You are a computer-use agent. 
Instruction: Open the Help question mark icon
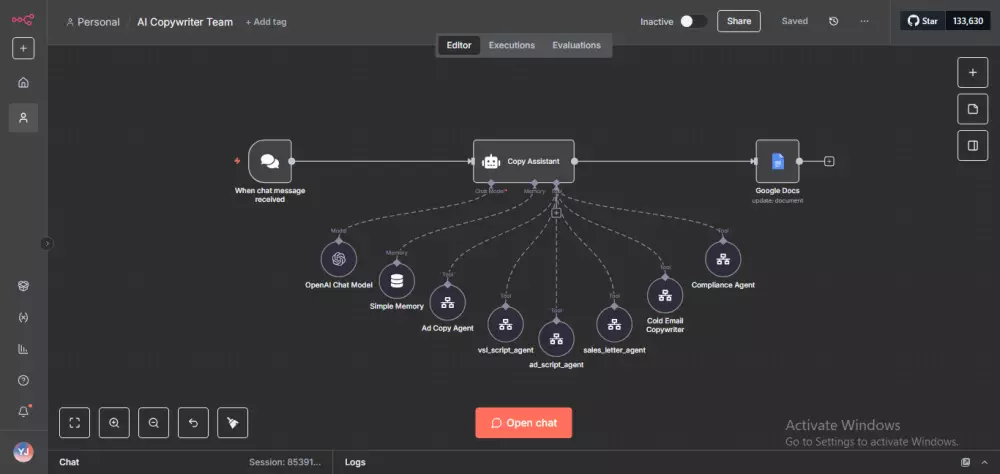point(23,380)
